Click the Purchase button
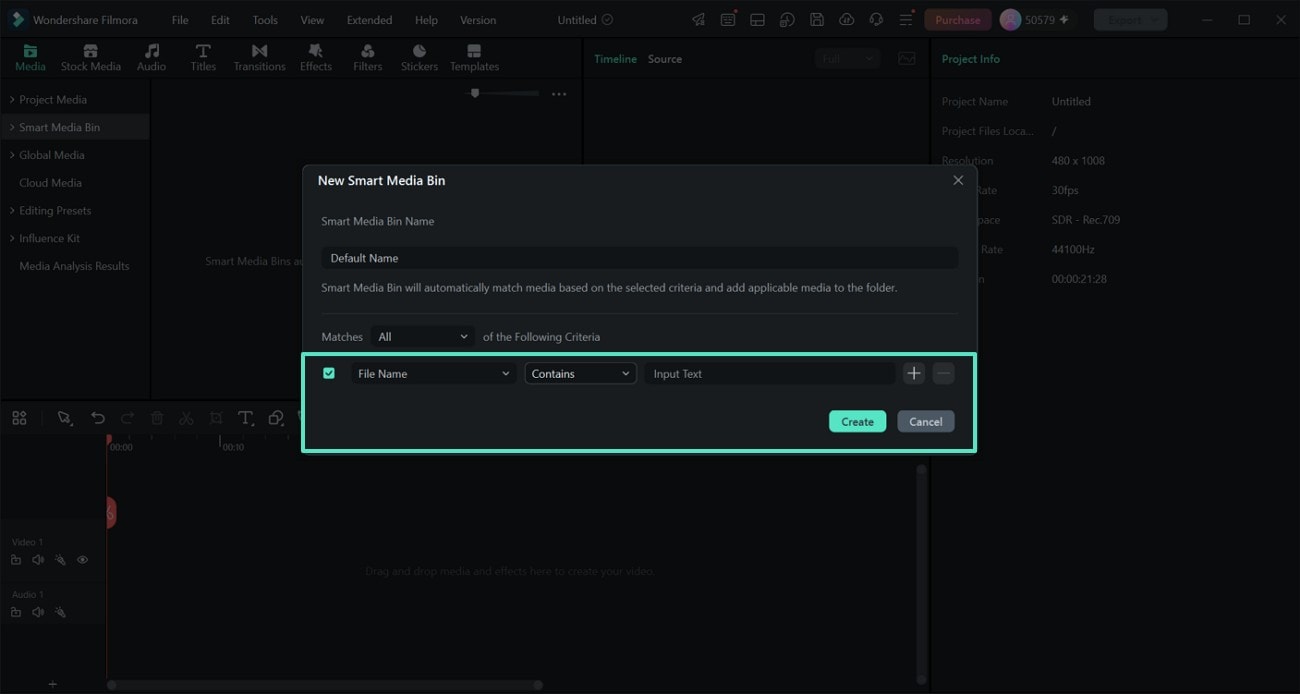 tap(958, 20)
